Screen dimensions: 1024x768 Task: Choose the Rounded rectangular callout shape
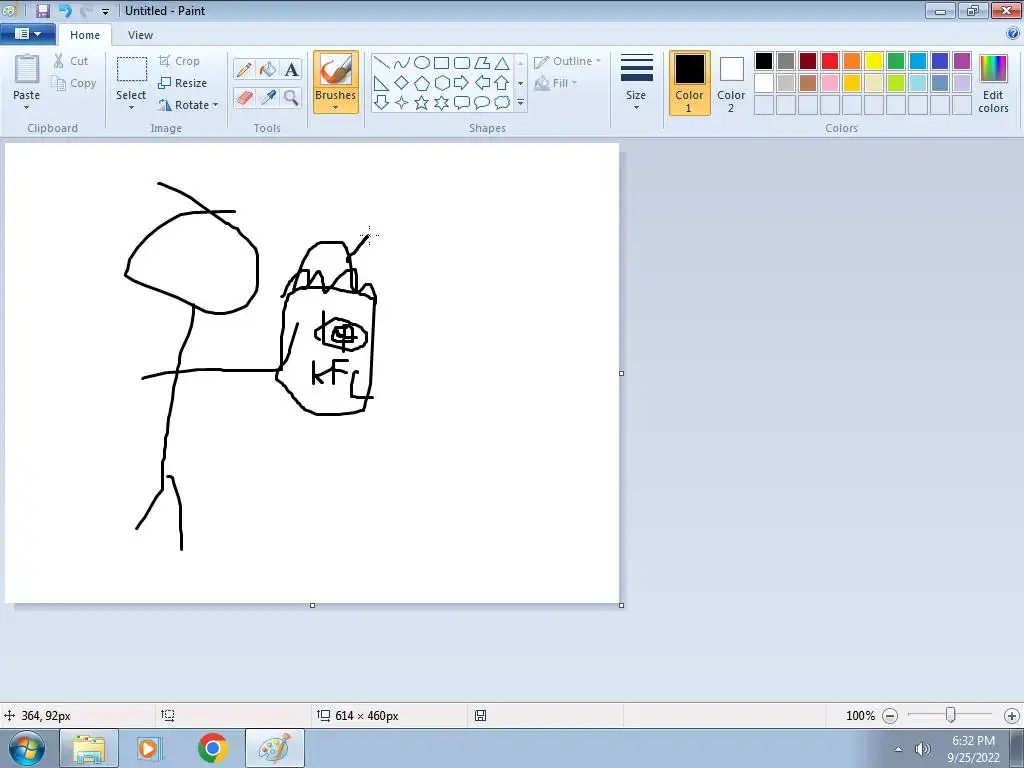(462, 103)
